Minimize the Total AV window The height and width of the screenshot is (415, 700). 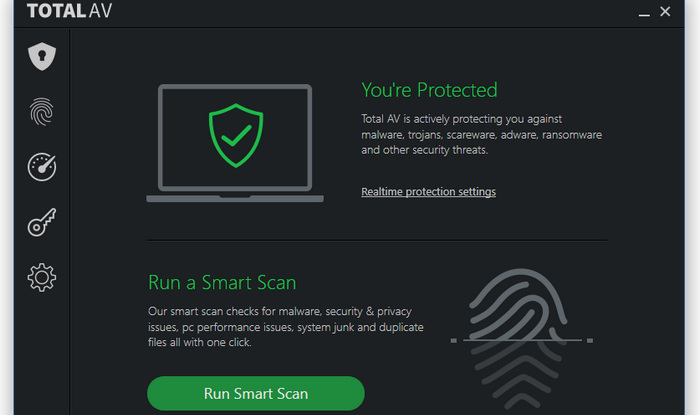pos(644,12)
